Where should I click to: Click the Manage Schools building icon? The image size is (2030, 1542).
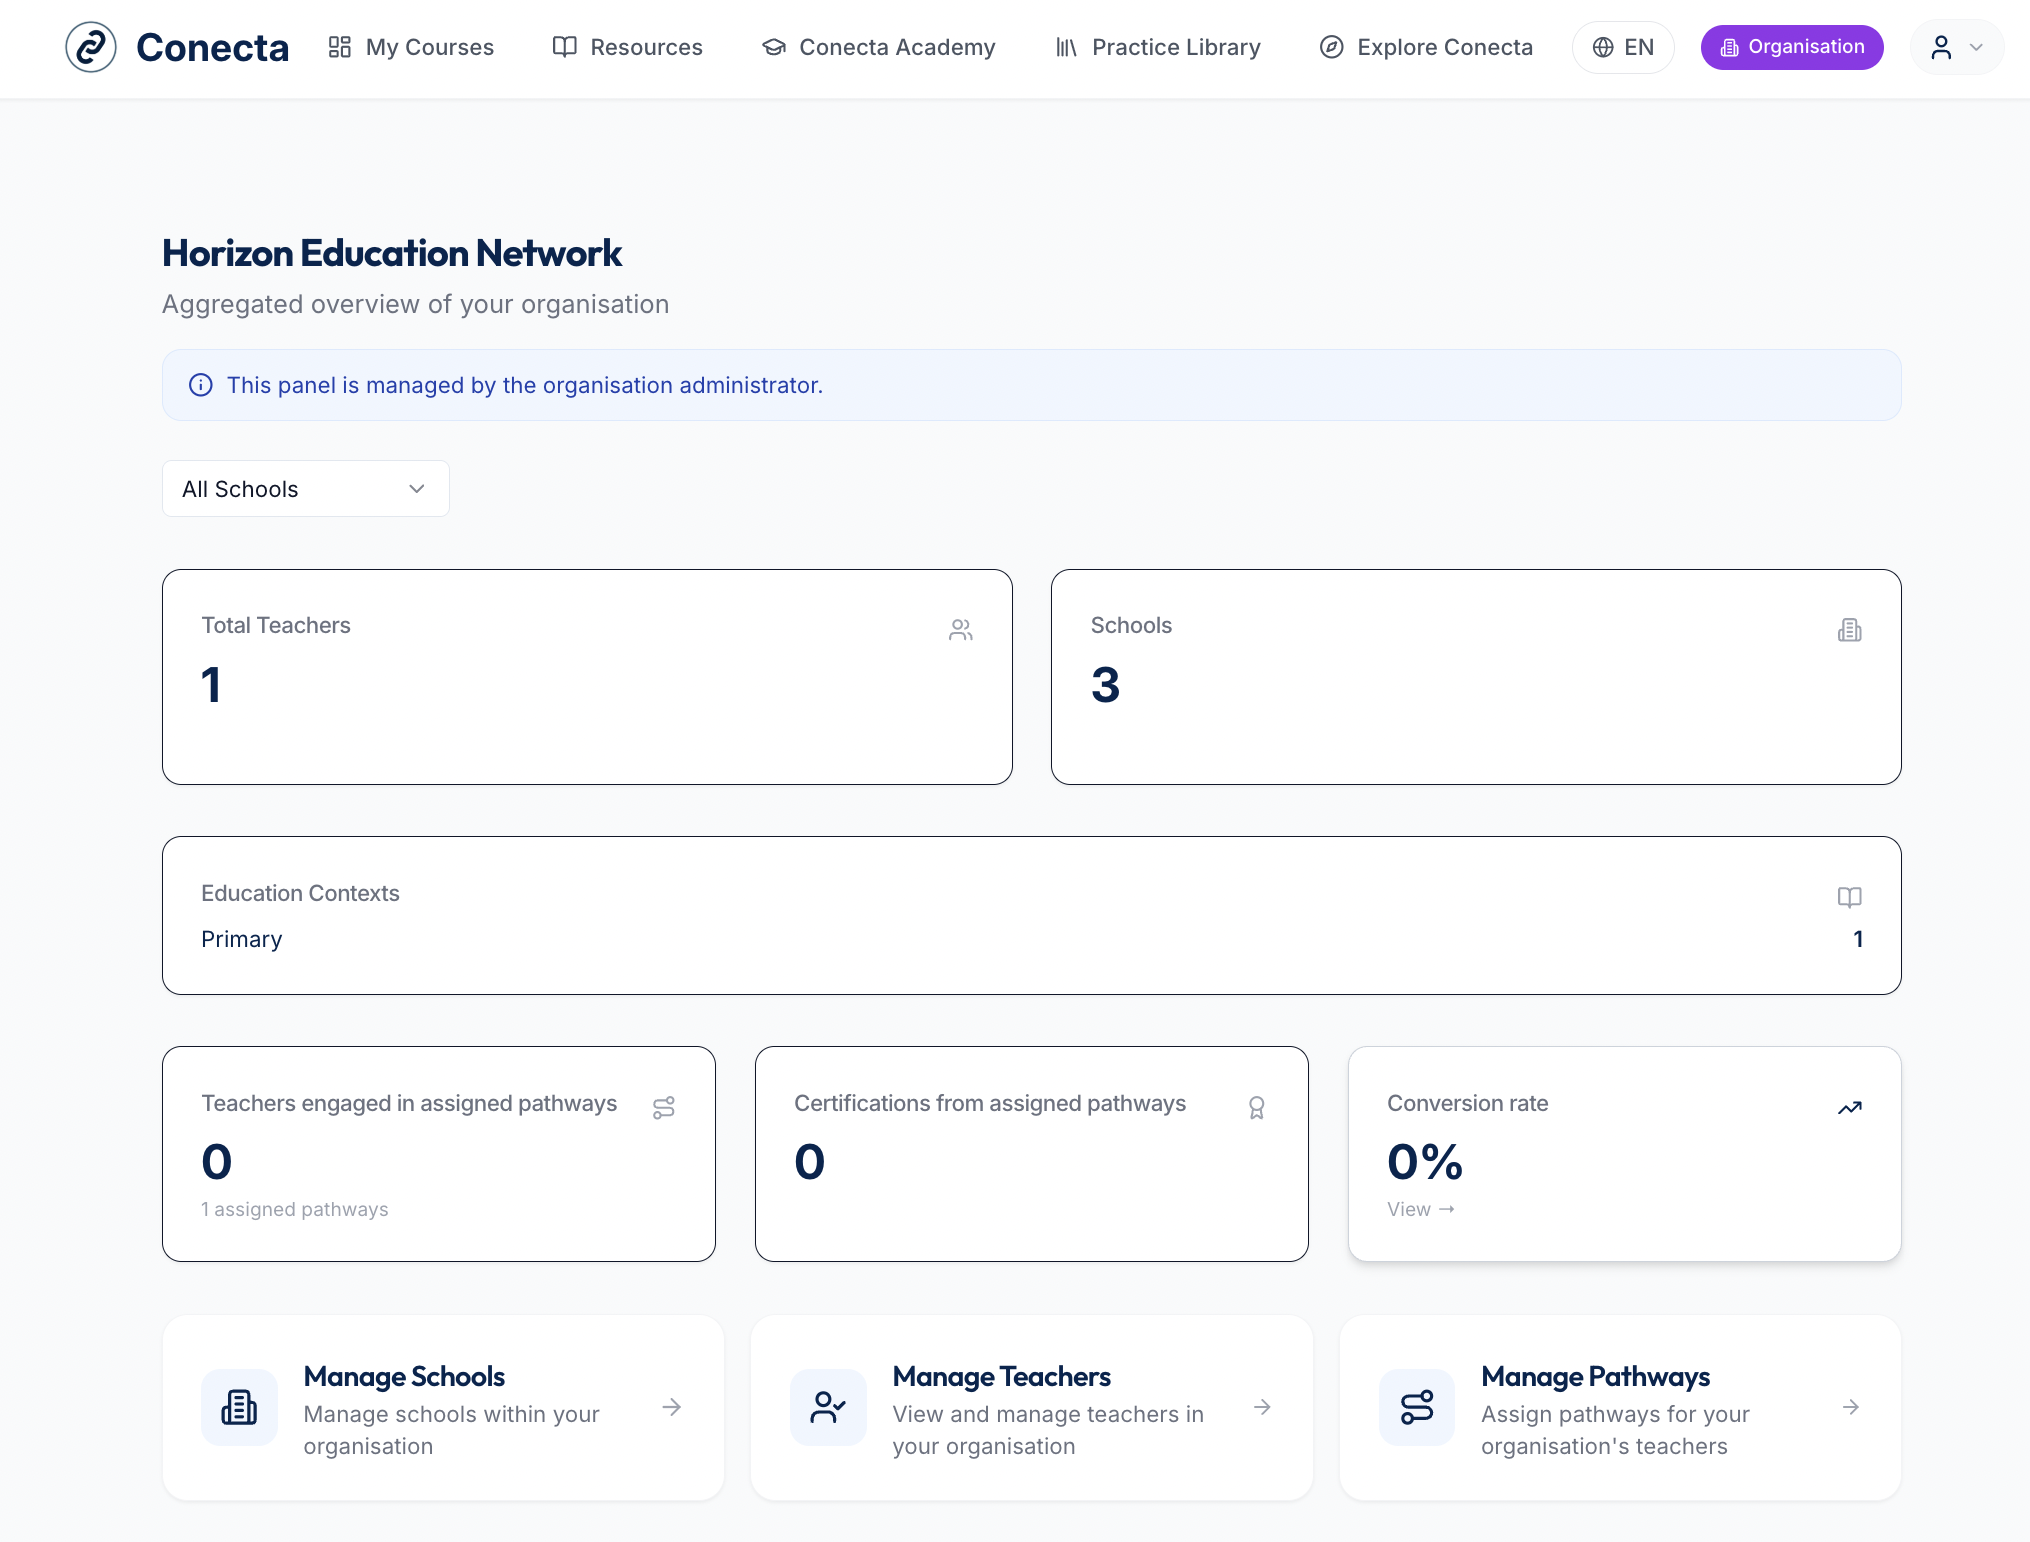click(x=239, y=1407)
